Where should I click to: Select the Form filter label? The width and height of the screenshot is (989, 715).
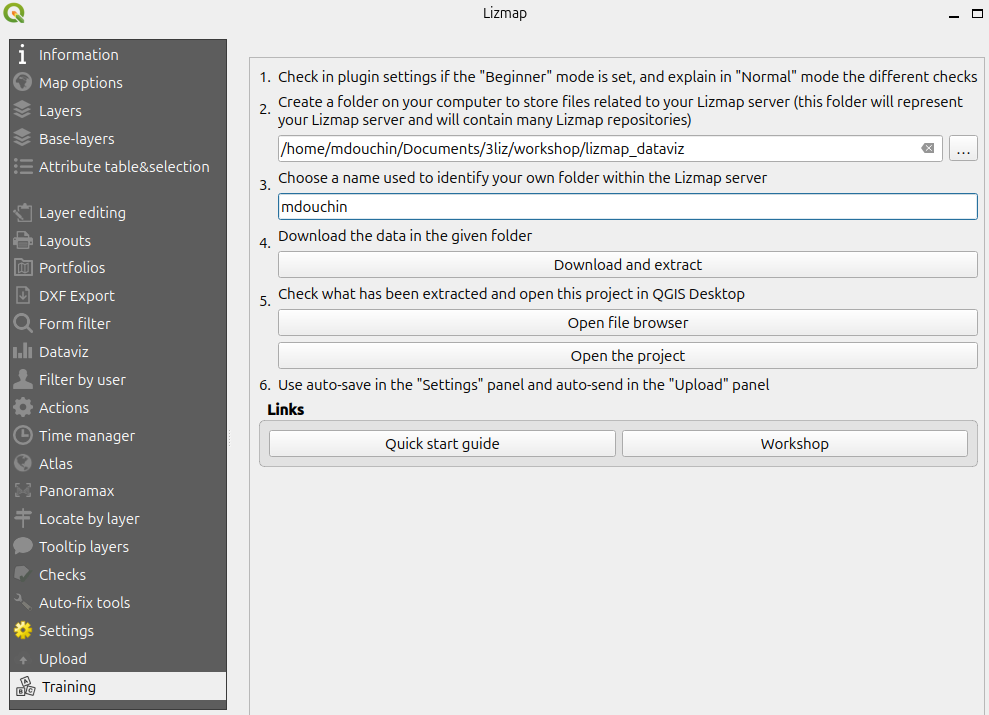tap(74, 323)
